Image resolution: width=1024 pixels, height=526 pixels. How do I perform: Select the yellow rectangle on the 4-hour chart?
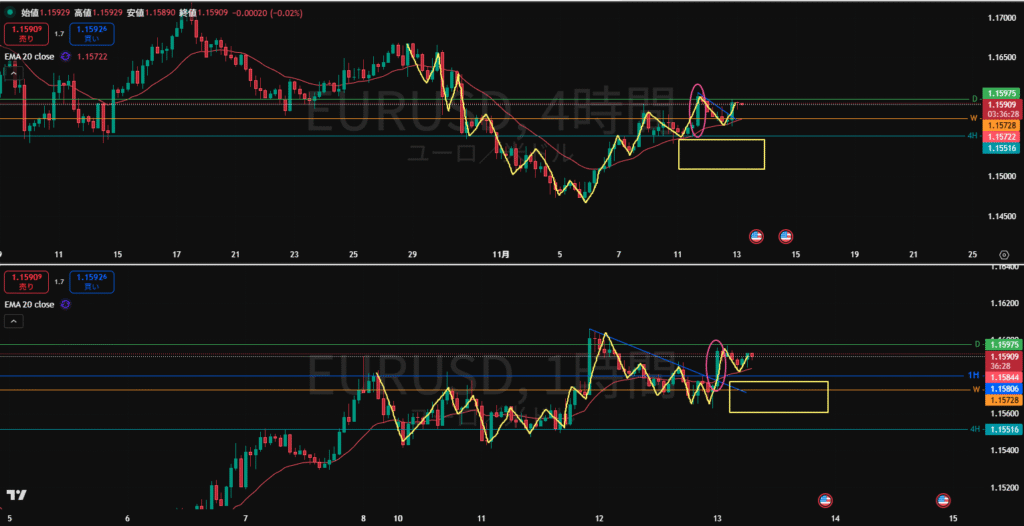pyautogui.click(x=721, y=140)
